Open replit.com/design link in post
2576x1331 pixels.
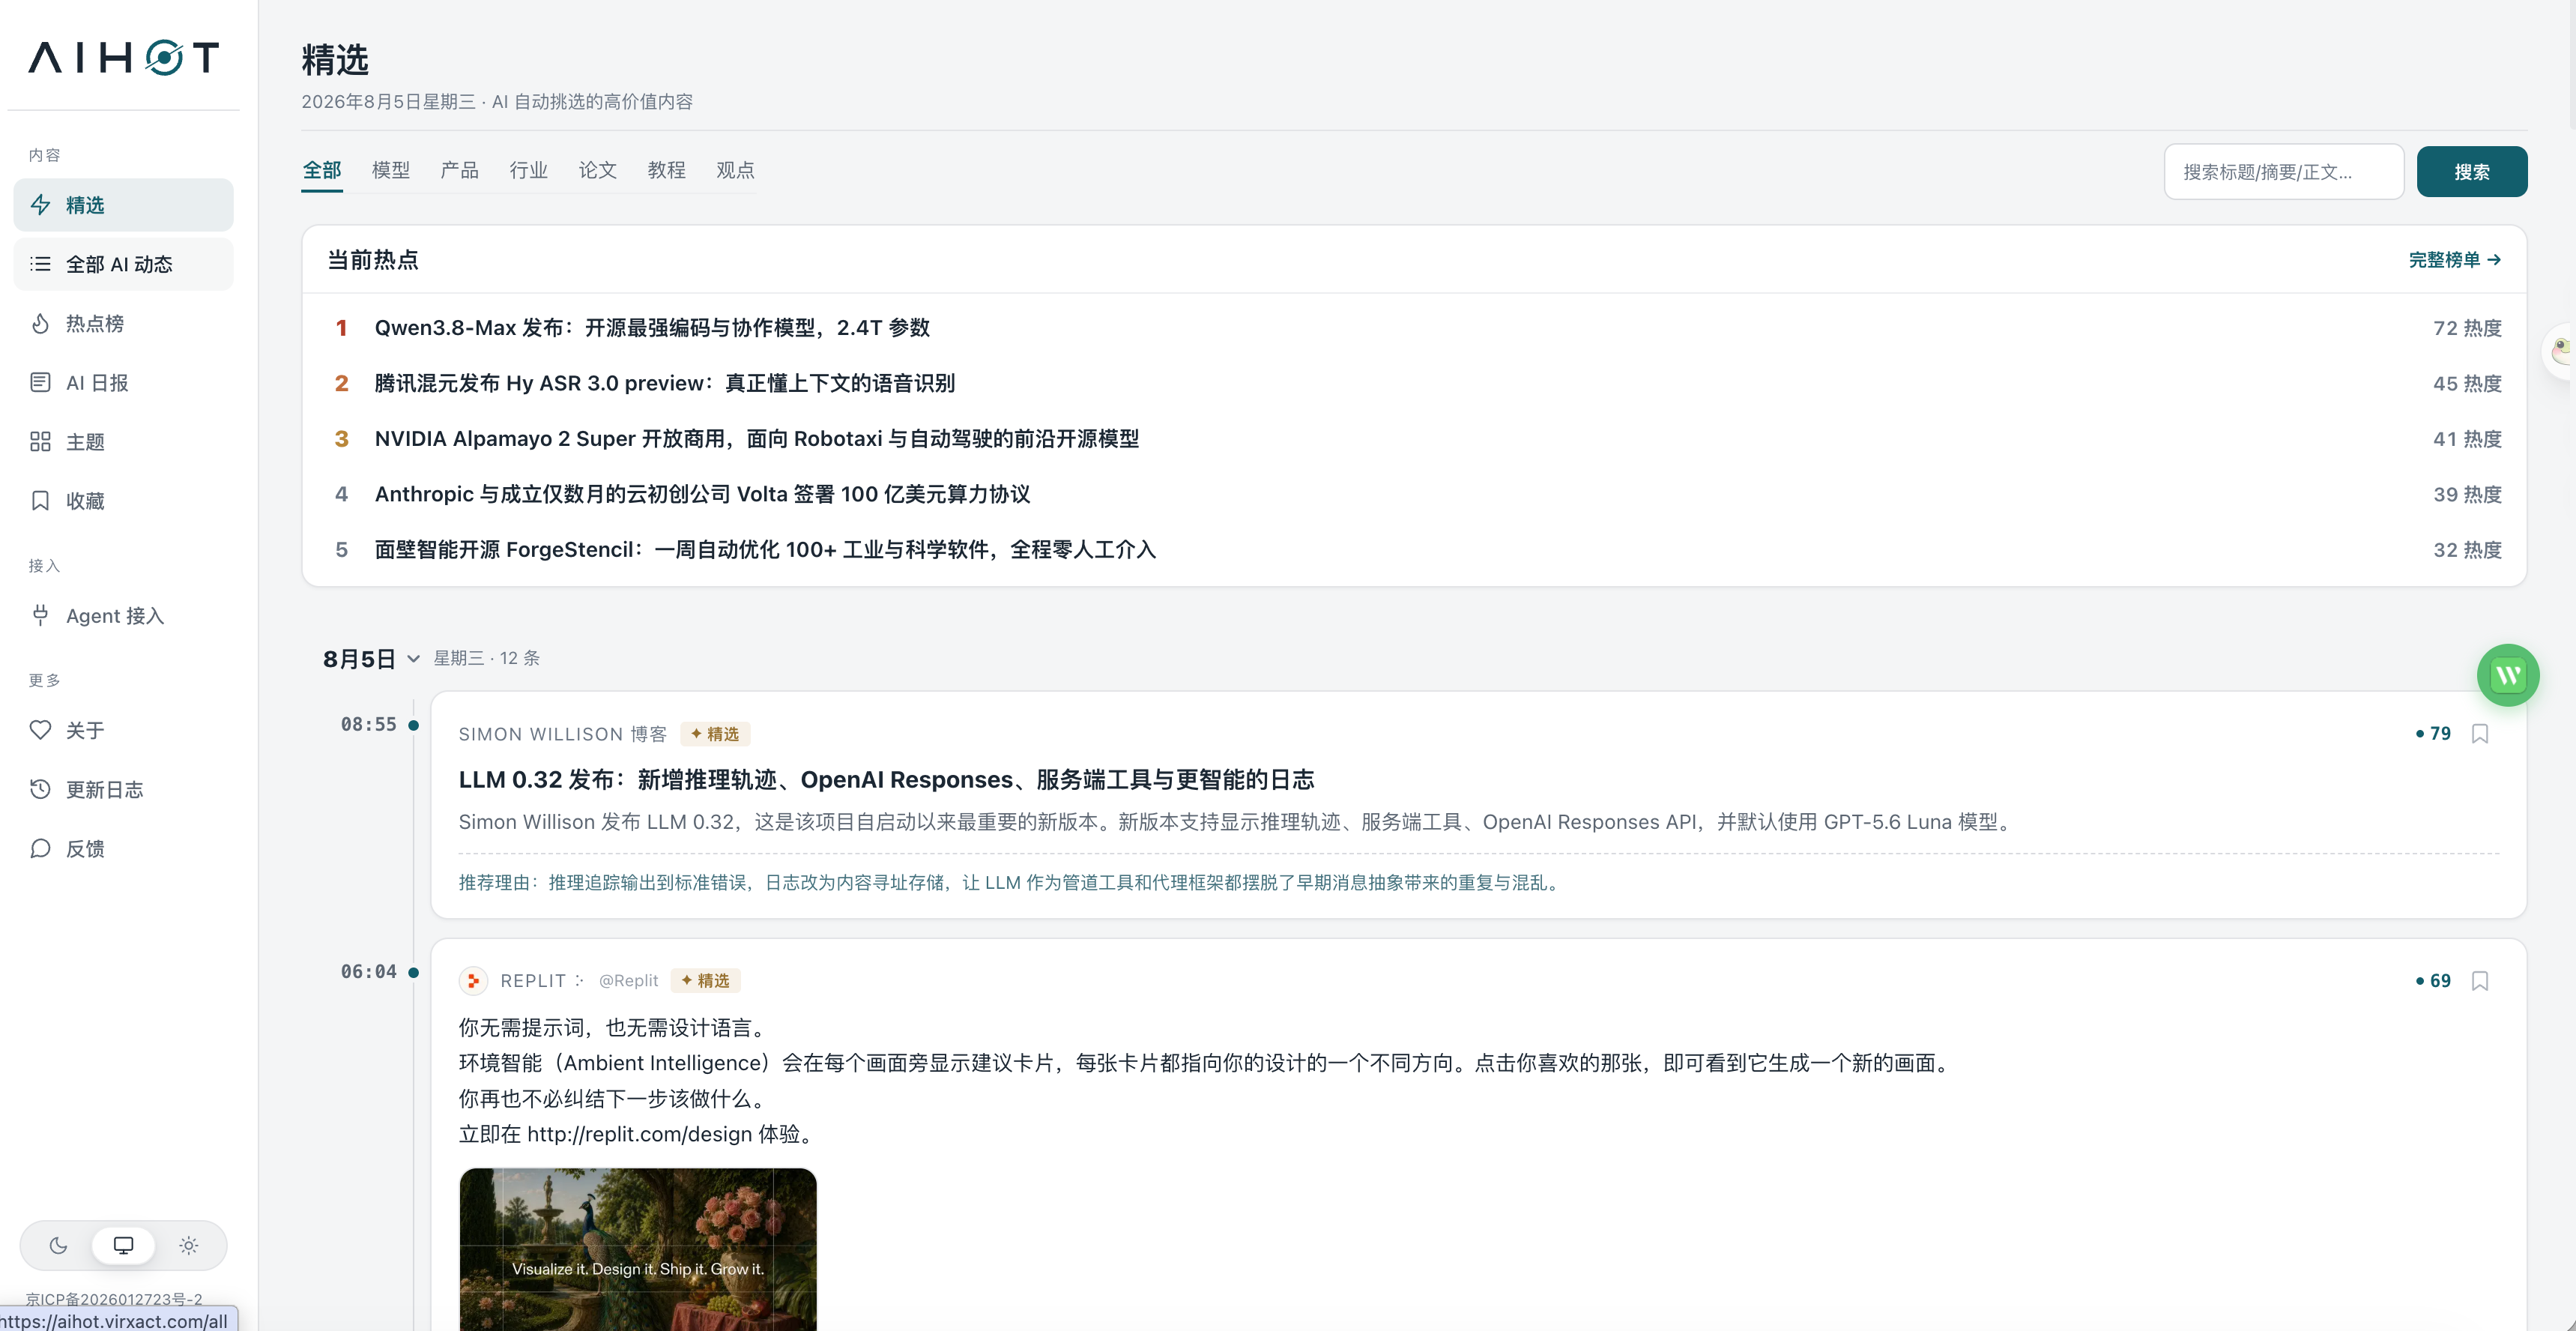[639, 1134]
